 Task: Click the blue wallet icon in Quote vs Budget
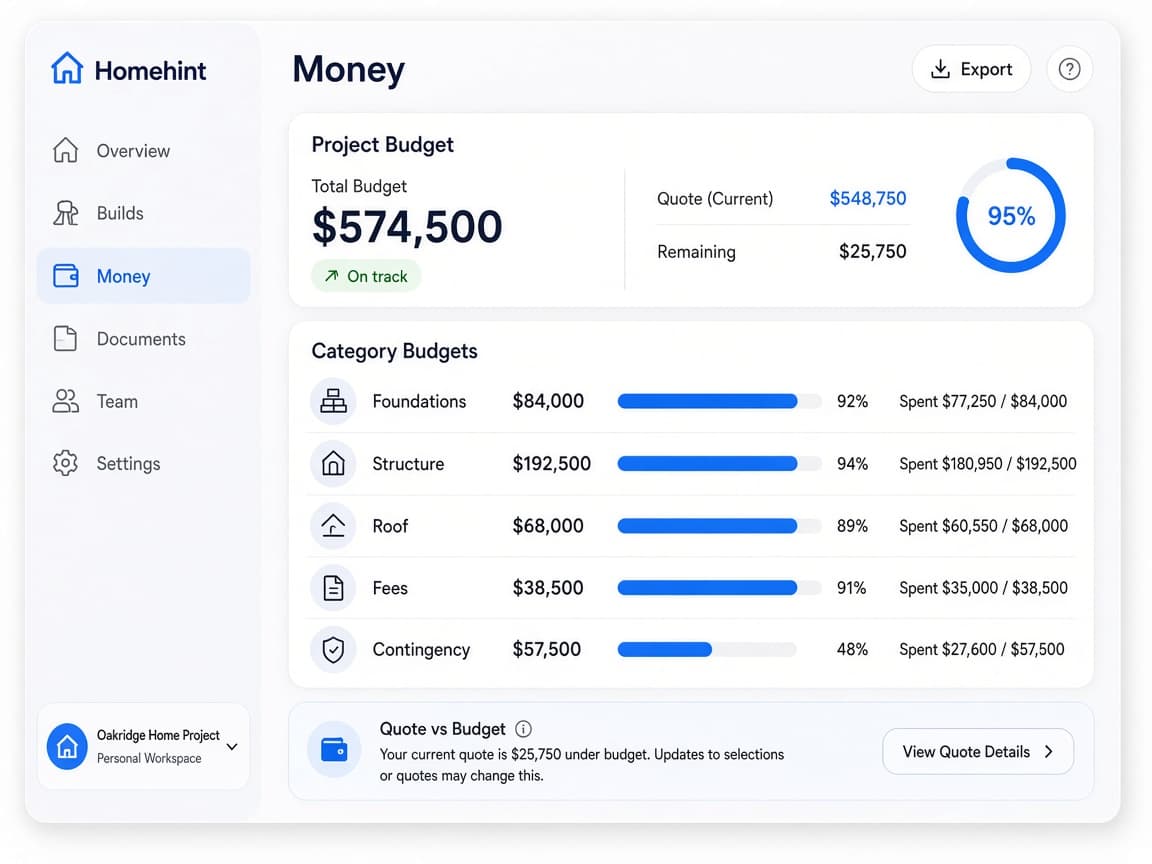[334, 750]
